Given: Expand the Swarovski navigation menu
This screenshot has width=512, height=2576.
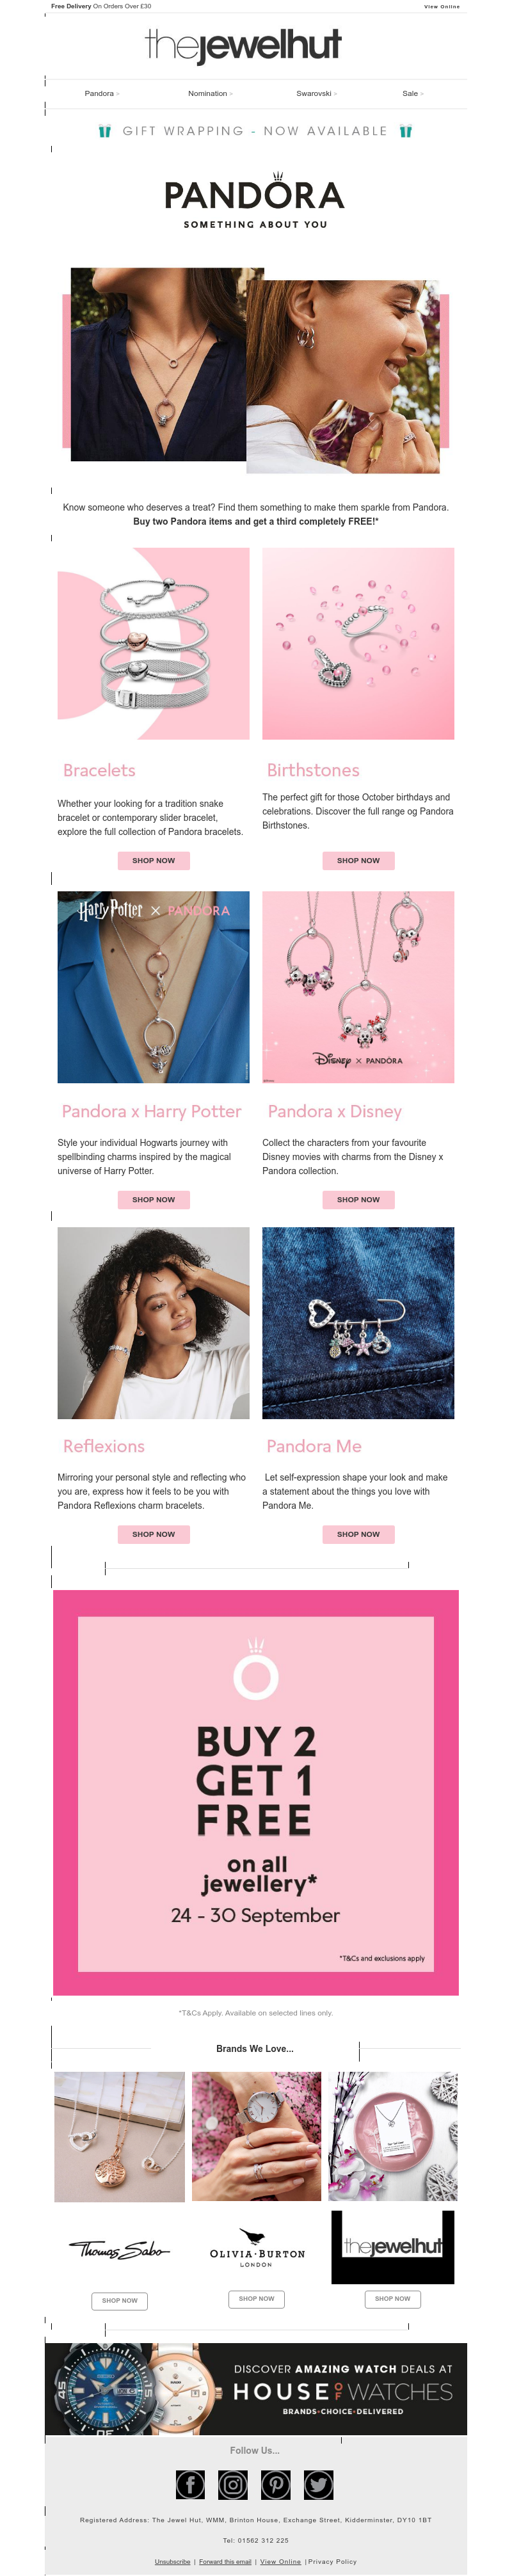Looking at the screenshot, I should pos(316,94).
